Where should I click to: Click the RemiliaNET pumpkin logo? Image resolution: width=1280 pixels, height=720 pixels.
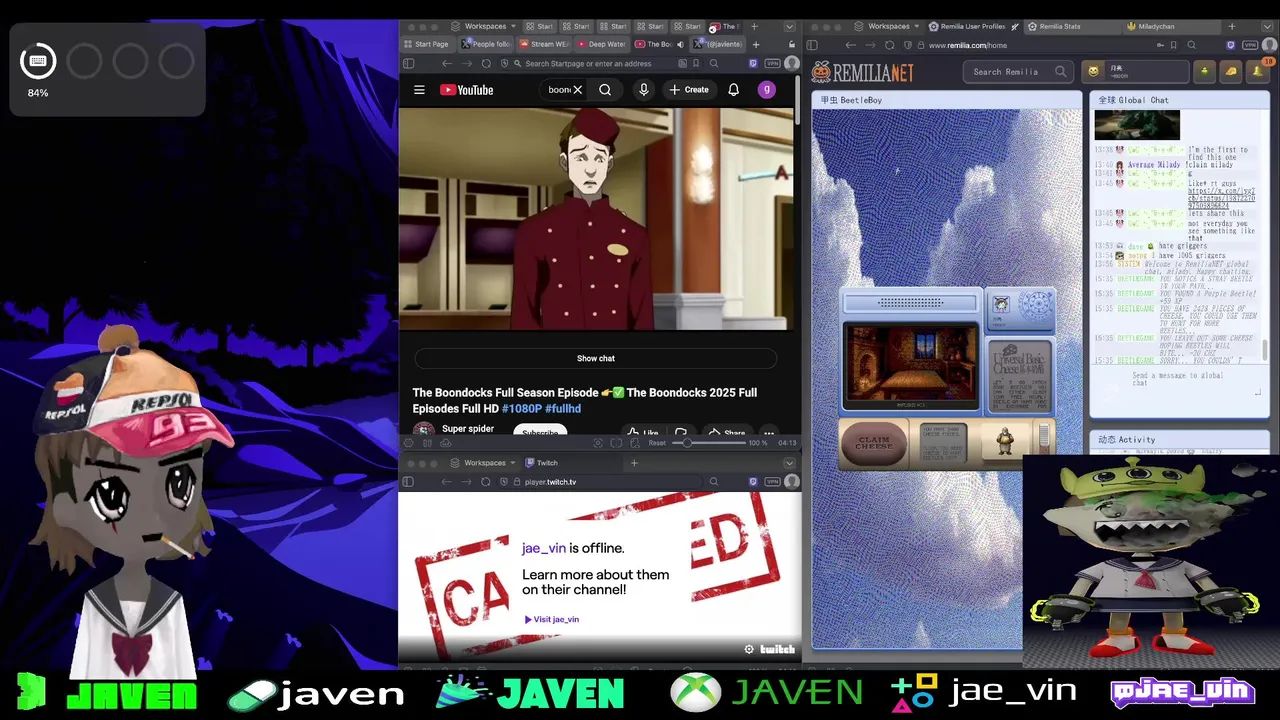tap(862, 72)
